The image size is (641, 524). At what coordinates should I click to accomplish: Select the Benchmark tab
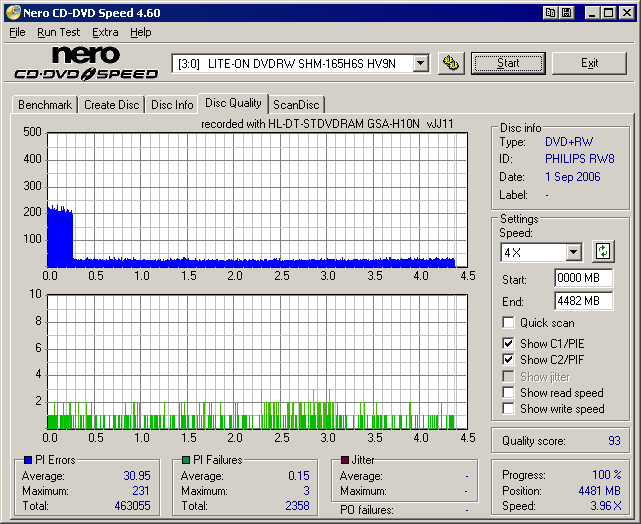[x=45, y=105]
